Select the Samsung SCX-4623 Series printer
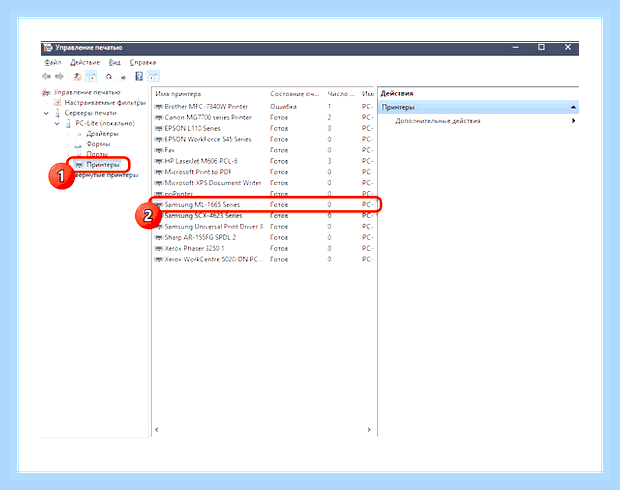This screenshot has height=490, width=620. 263,216
